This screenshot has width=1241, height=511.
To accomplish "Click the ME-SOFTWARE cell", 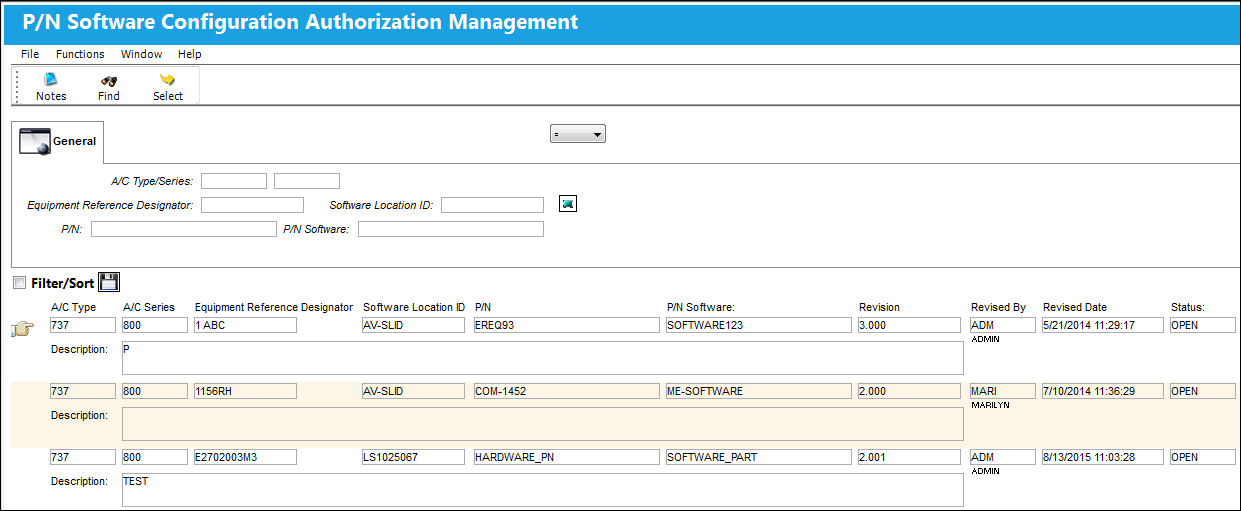I will [x=759, y=391].
